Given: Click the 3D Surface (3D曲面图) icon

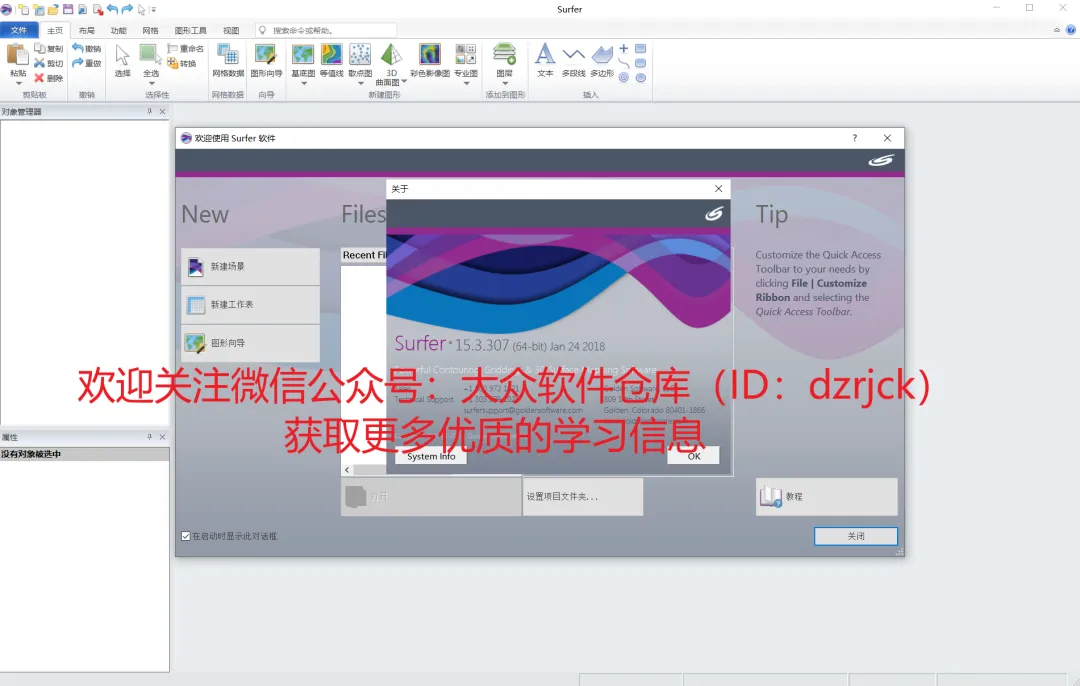Looking at the screenshot, I should click(x=391, y=54).
